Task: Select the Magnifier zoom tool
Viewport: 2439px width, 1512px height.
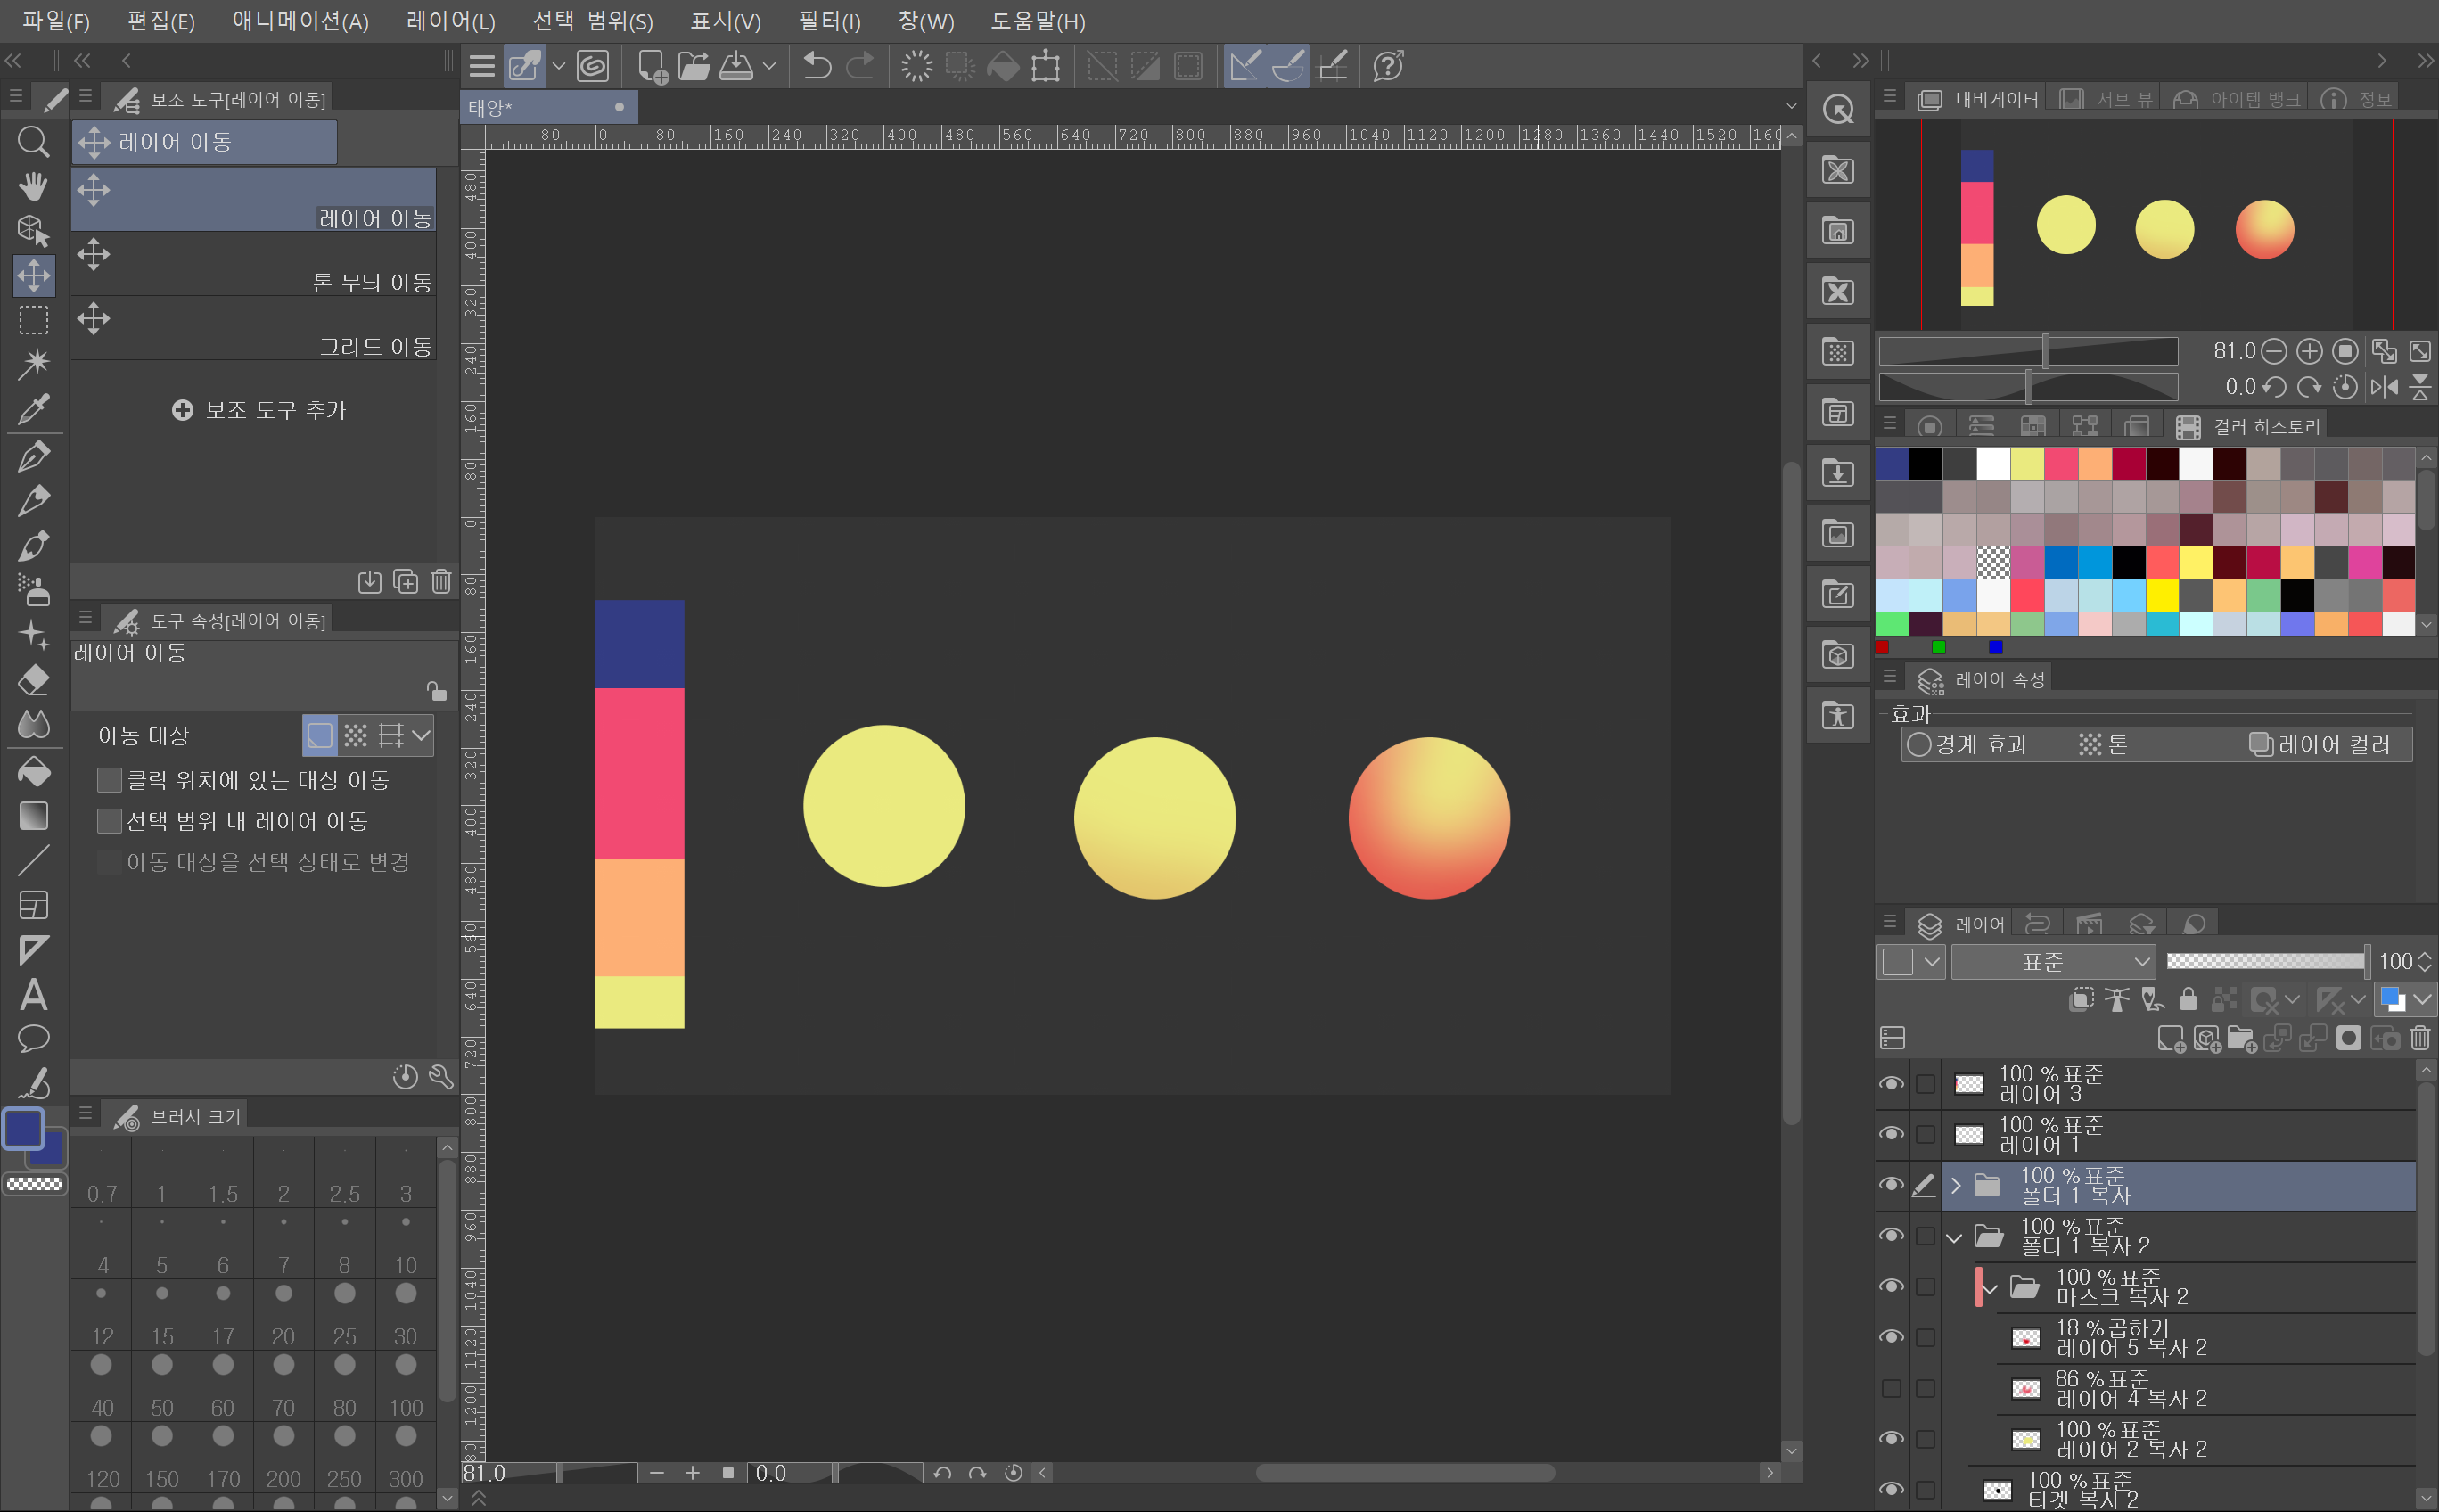Action: (x=33, y=142)
